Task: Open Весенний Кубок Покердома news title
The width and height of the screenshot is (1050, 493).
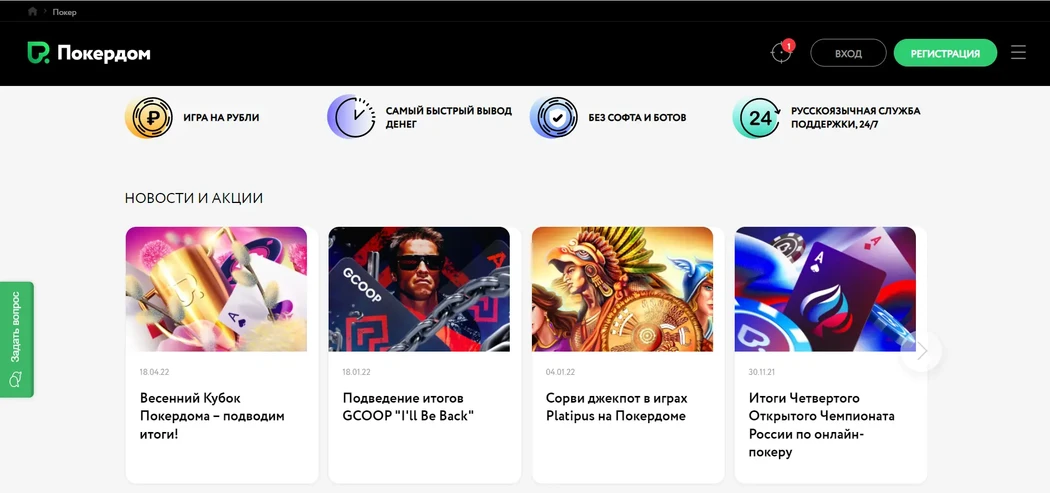Action: pos(212,417)
